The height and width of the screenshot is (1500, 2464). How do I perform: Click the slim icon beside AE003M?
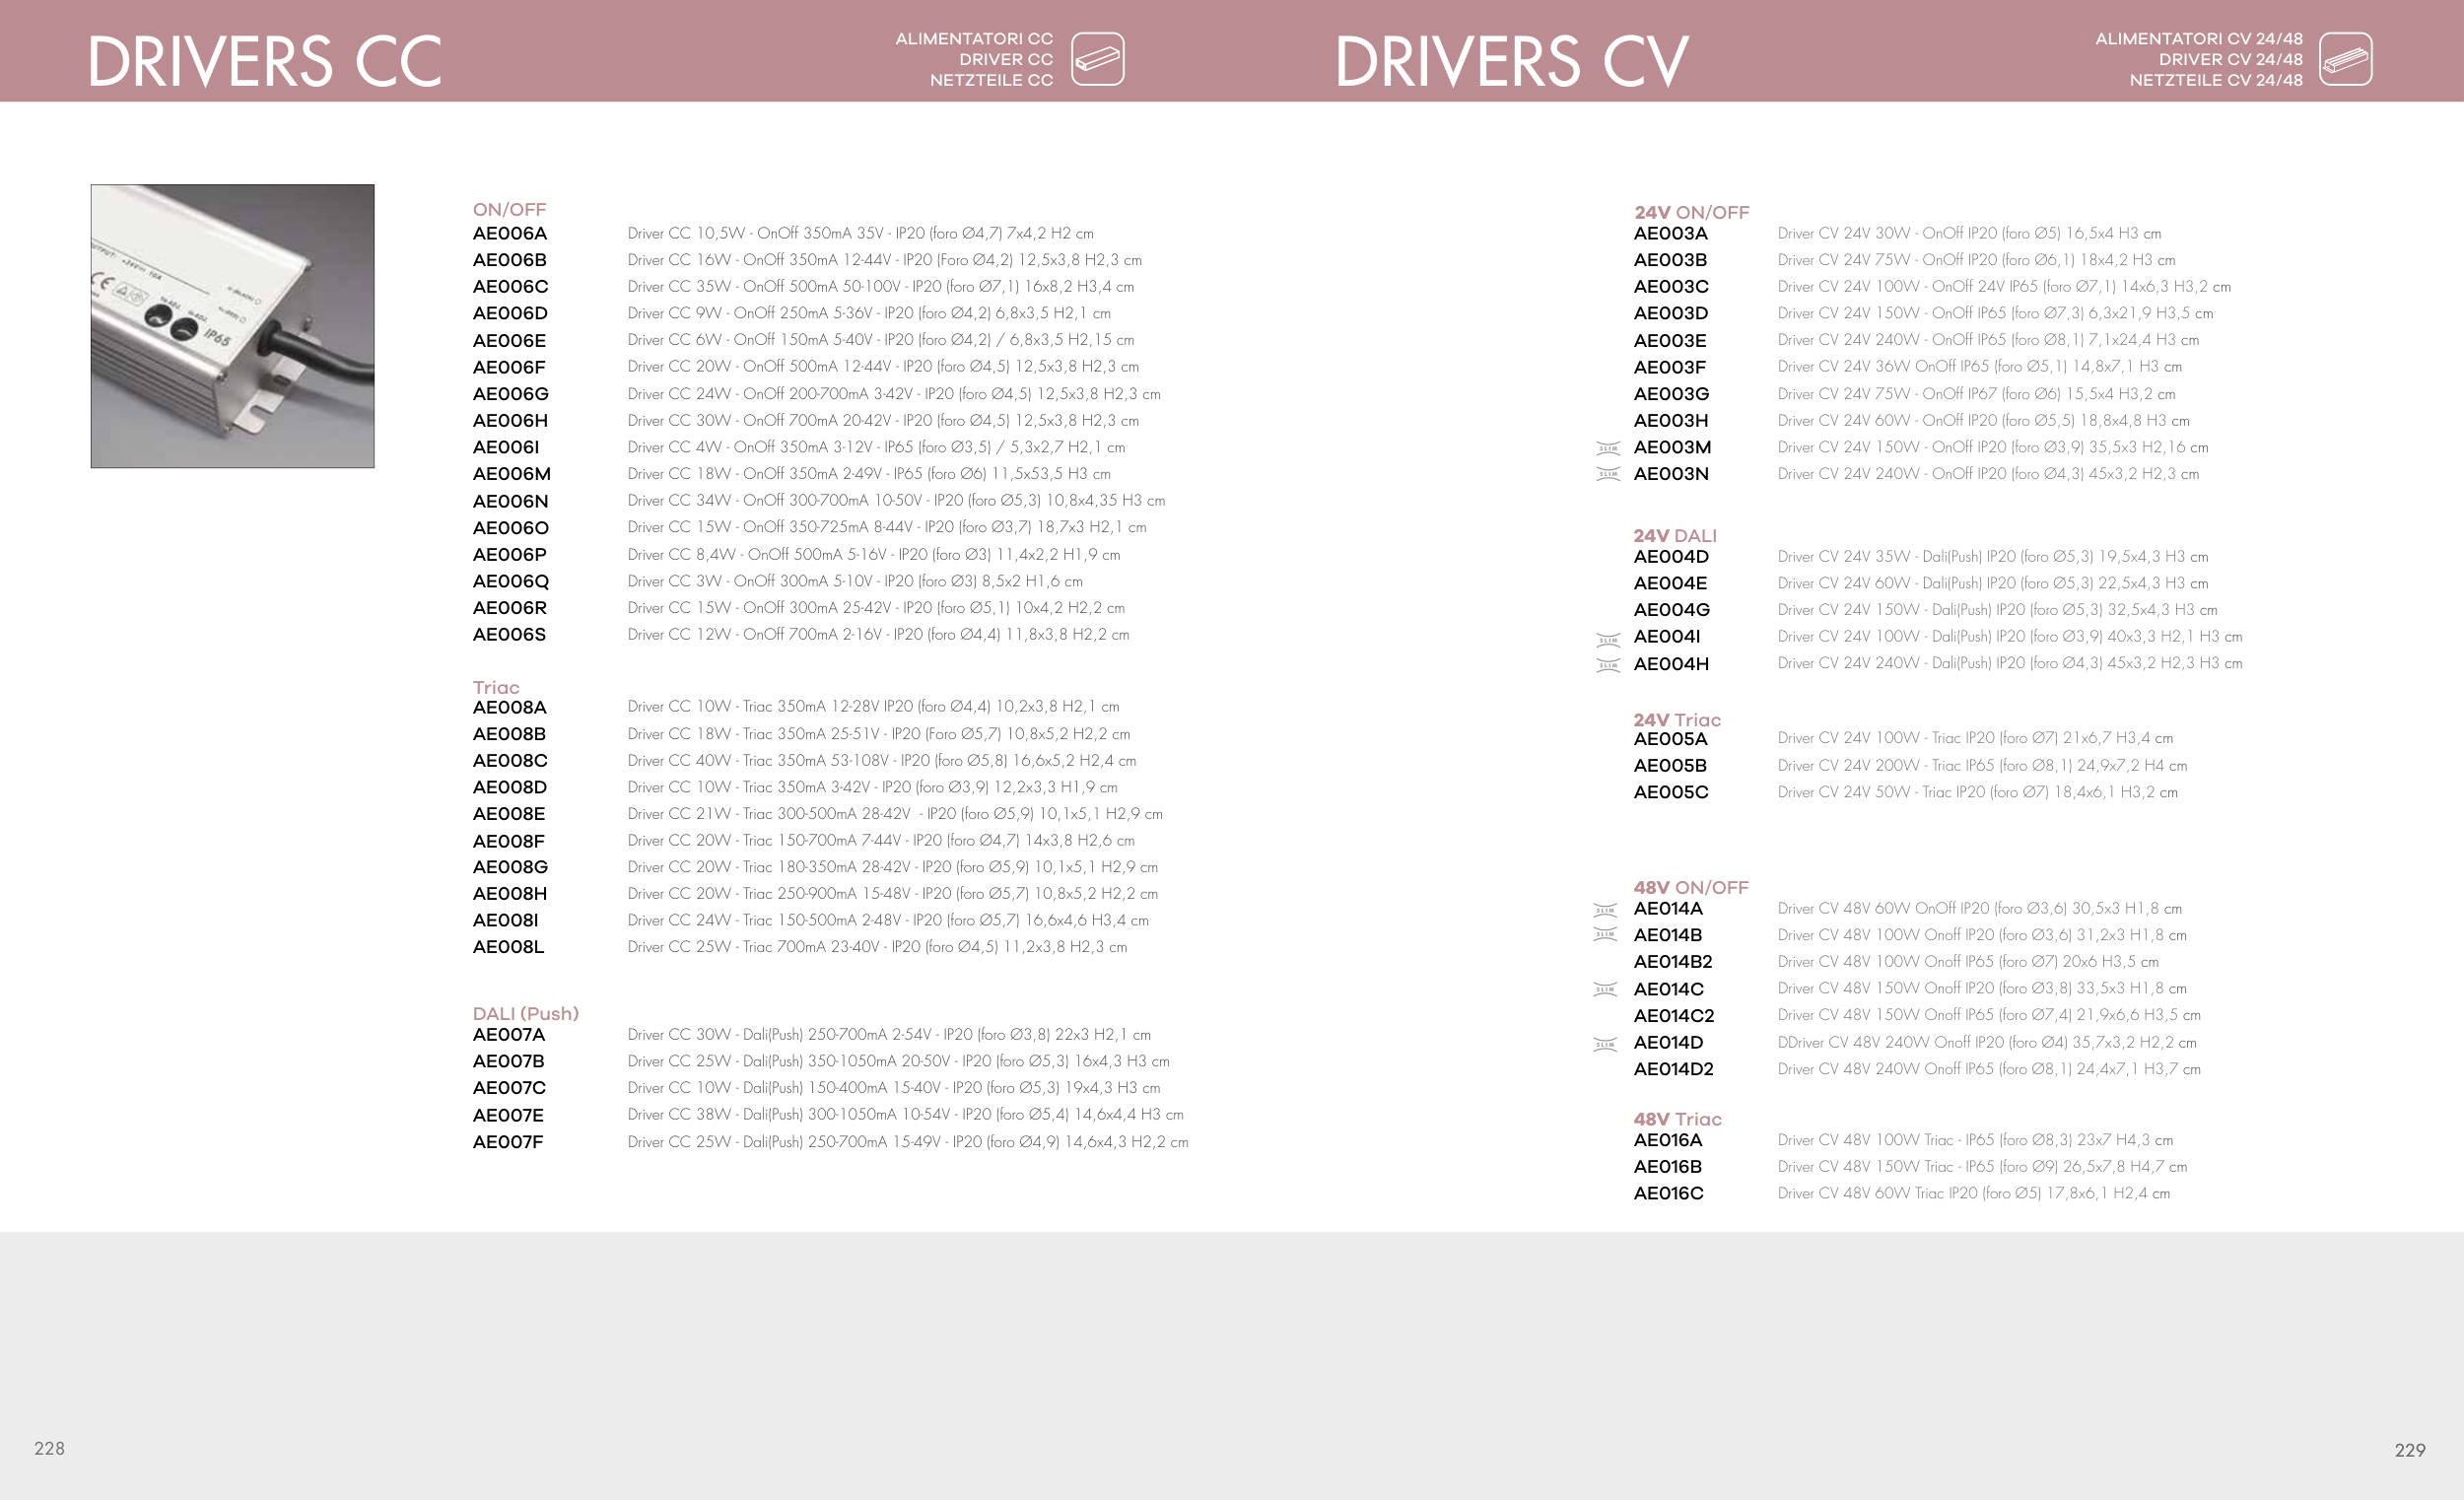(x=1608, y=448)
